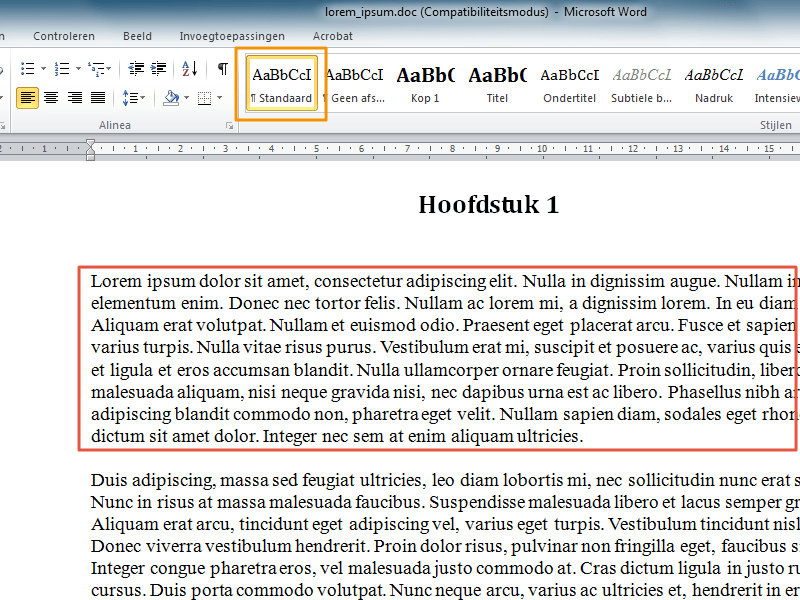Click the line spacing icon
The image size is (800, 600).
point(130,97)
